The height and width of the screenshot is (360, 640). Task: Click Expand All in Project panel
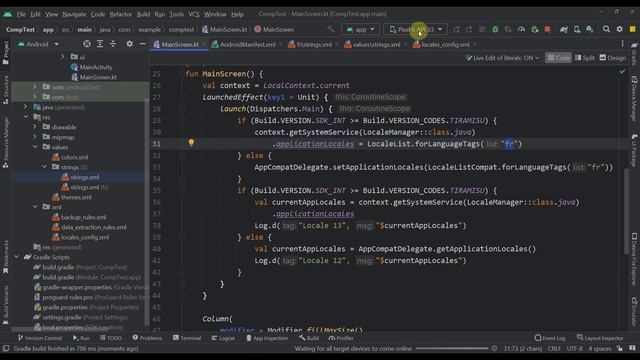coord(100,44)
